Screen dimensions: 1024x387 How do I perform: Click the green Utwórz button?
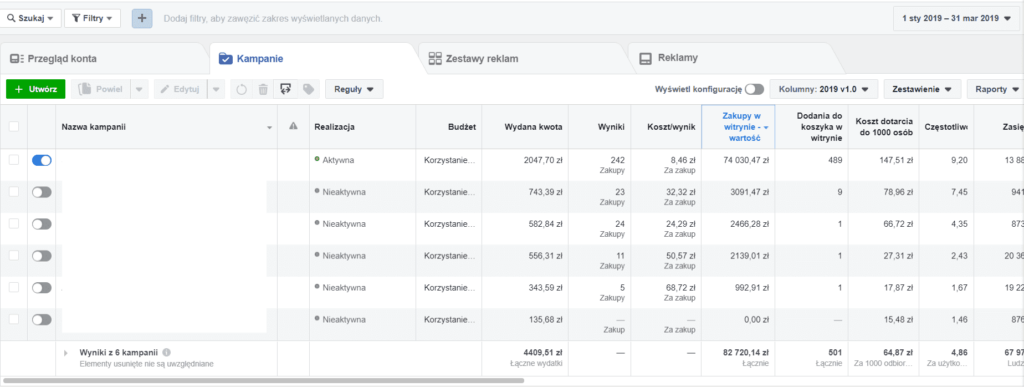(x=36, y=89)
